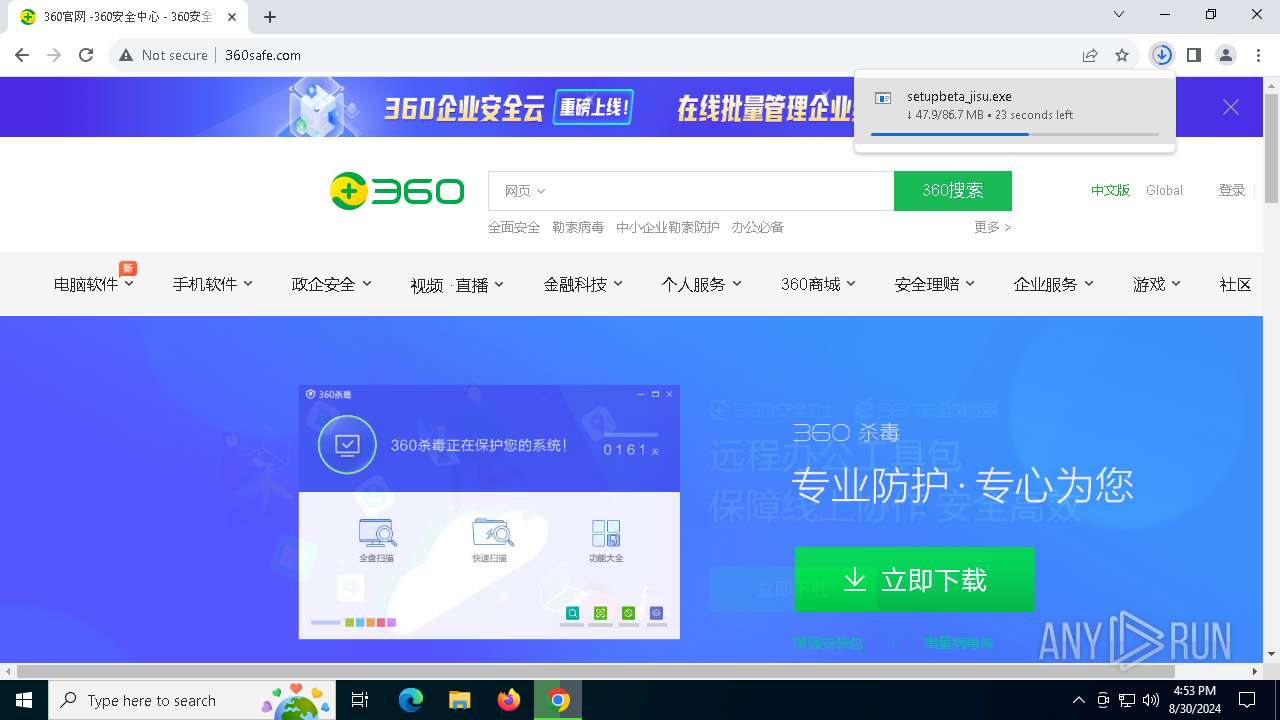Click the 勒索病毒 suggestion link
The height and width of the screenshot is (720, 1280).
(x=578, y=227)
